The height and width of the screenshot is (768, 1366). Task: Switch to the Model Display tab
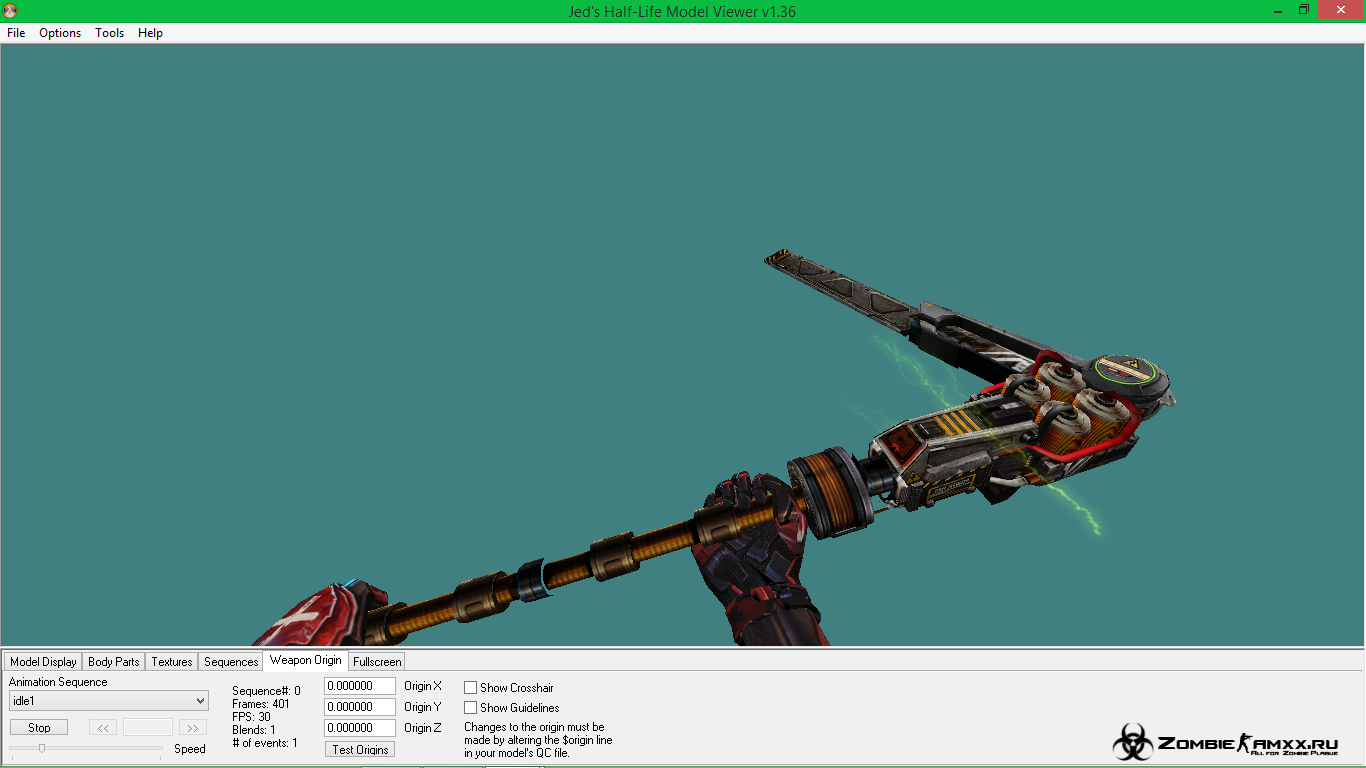point(43,661)
